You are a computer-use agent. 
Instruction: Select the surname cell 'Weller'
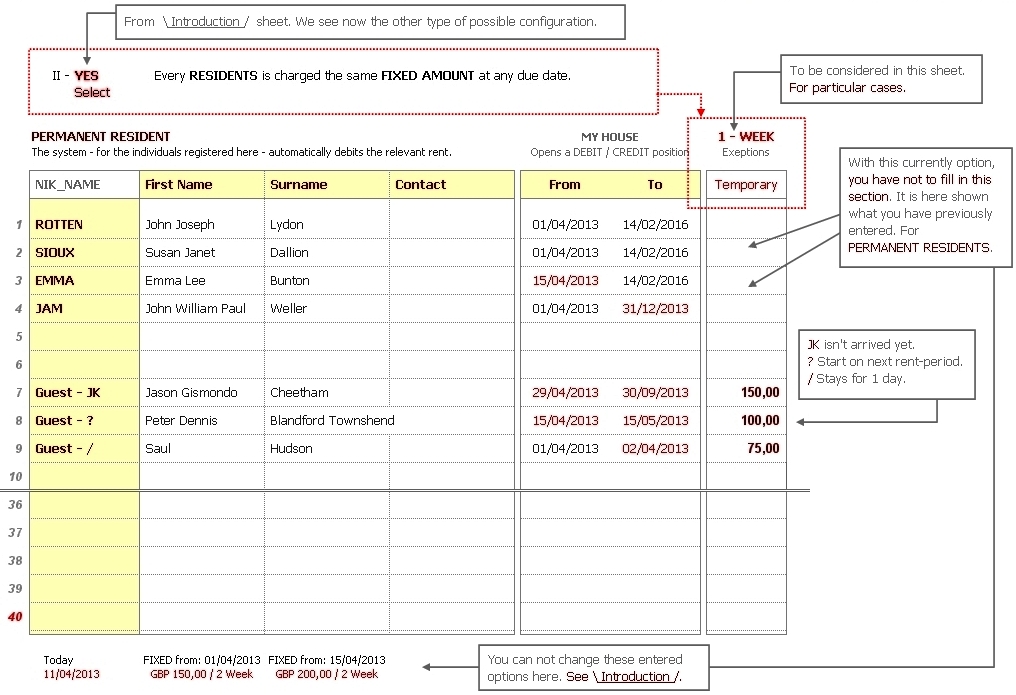327,308
